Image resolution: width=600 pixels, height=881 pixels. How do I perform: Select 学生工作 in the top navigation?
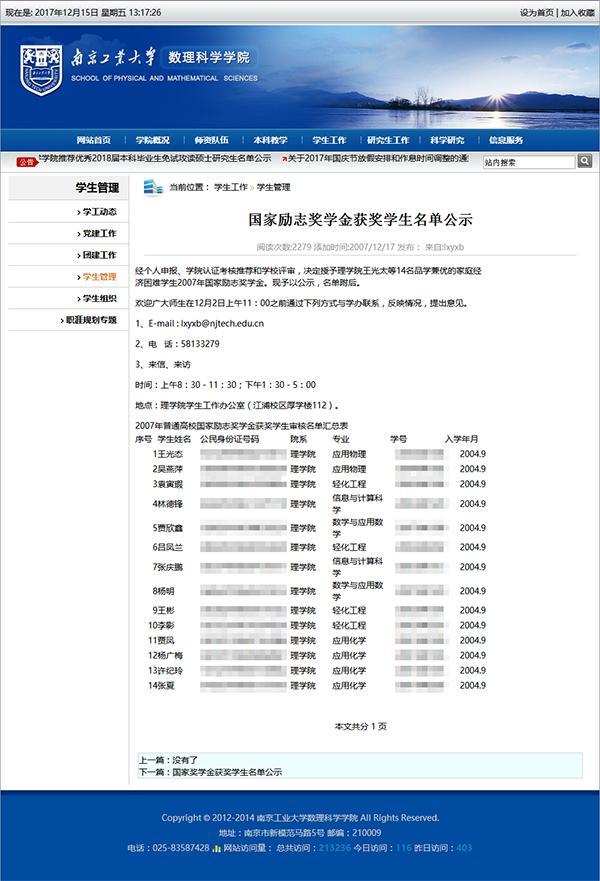[329, 140]
